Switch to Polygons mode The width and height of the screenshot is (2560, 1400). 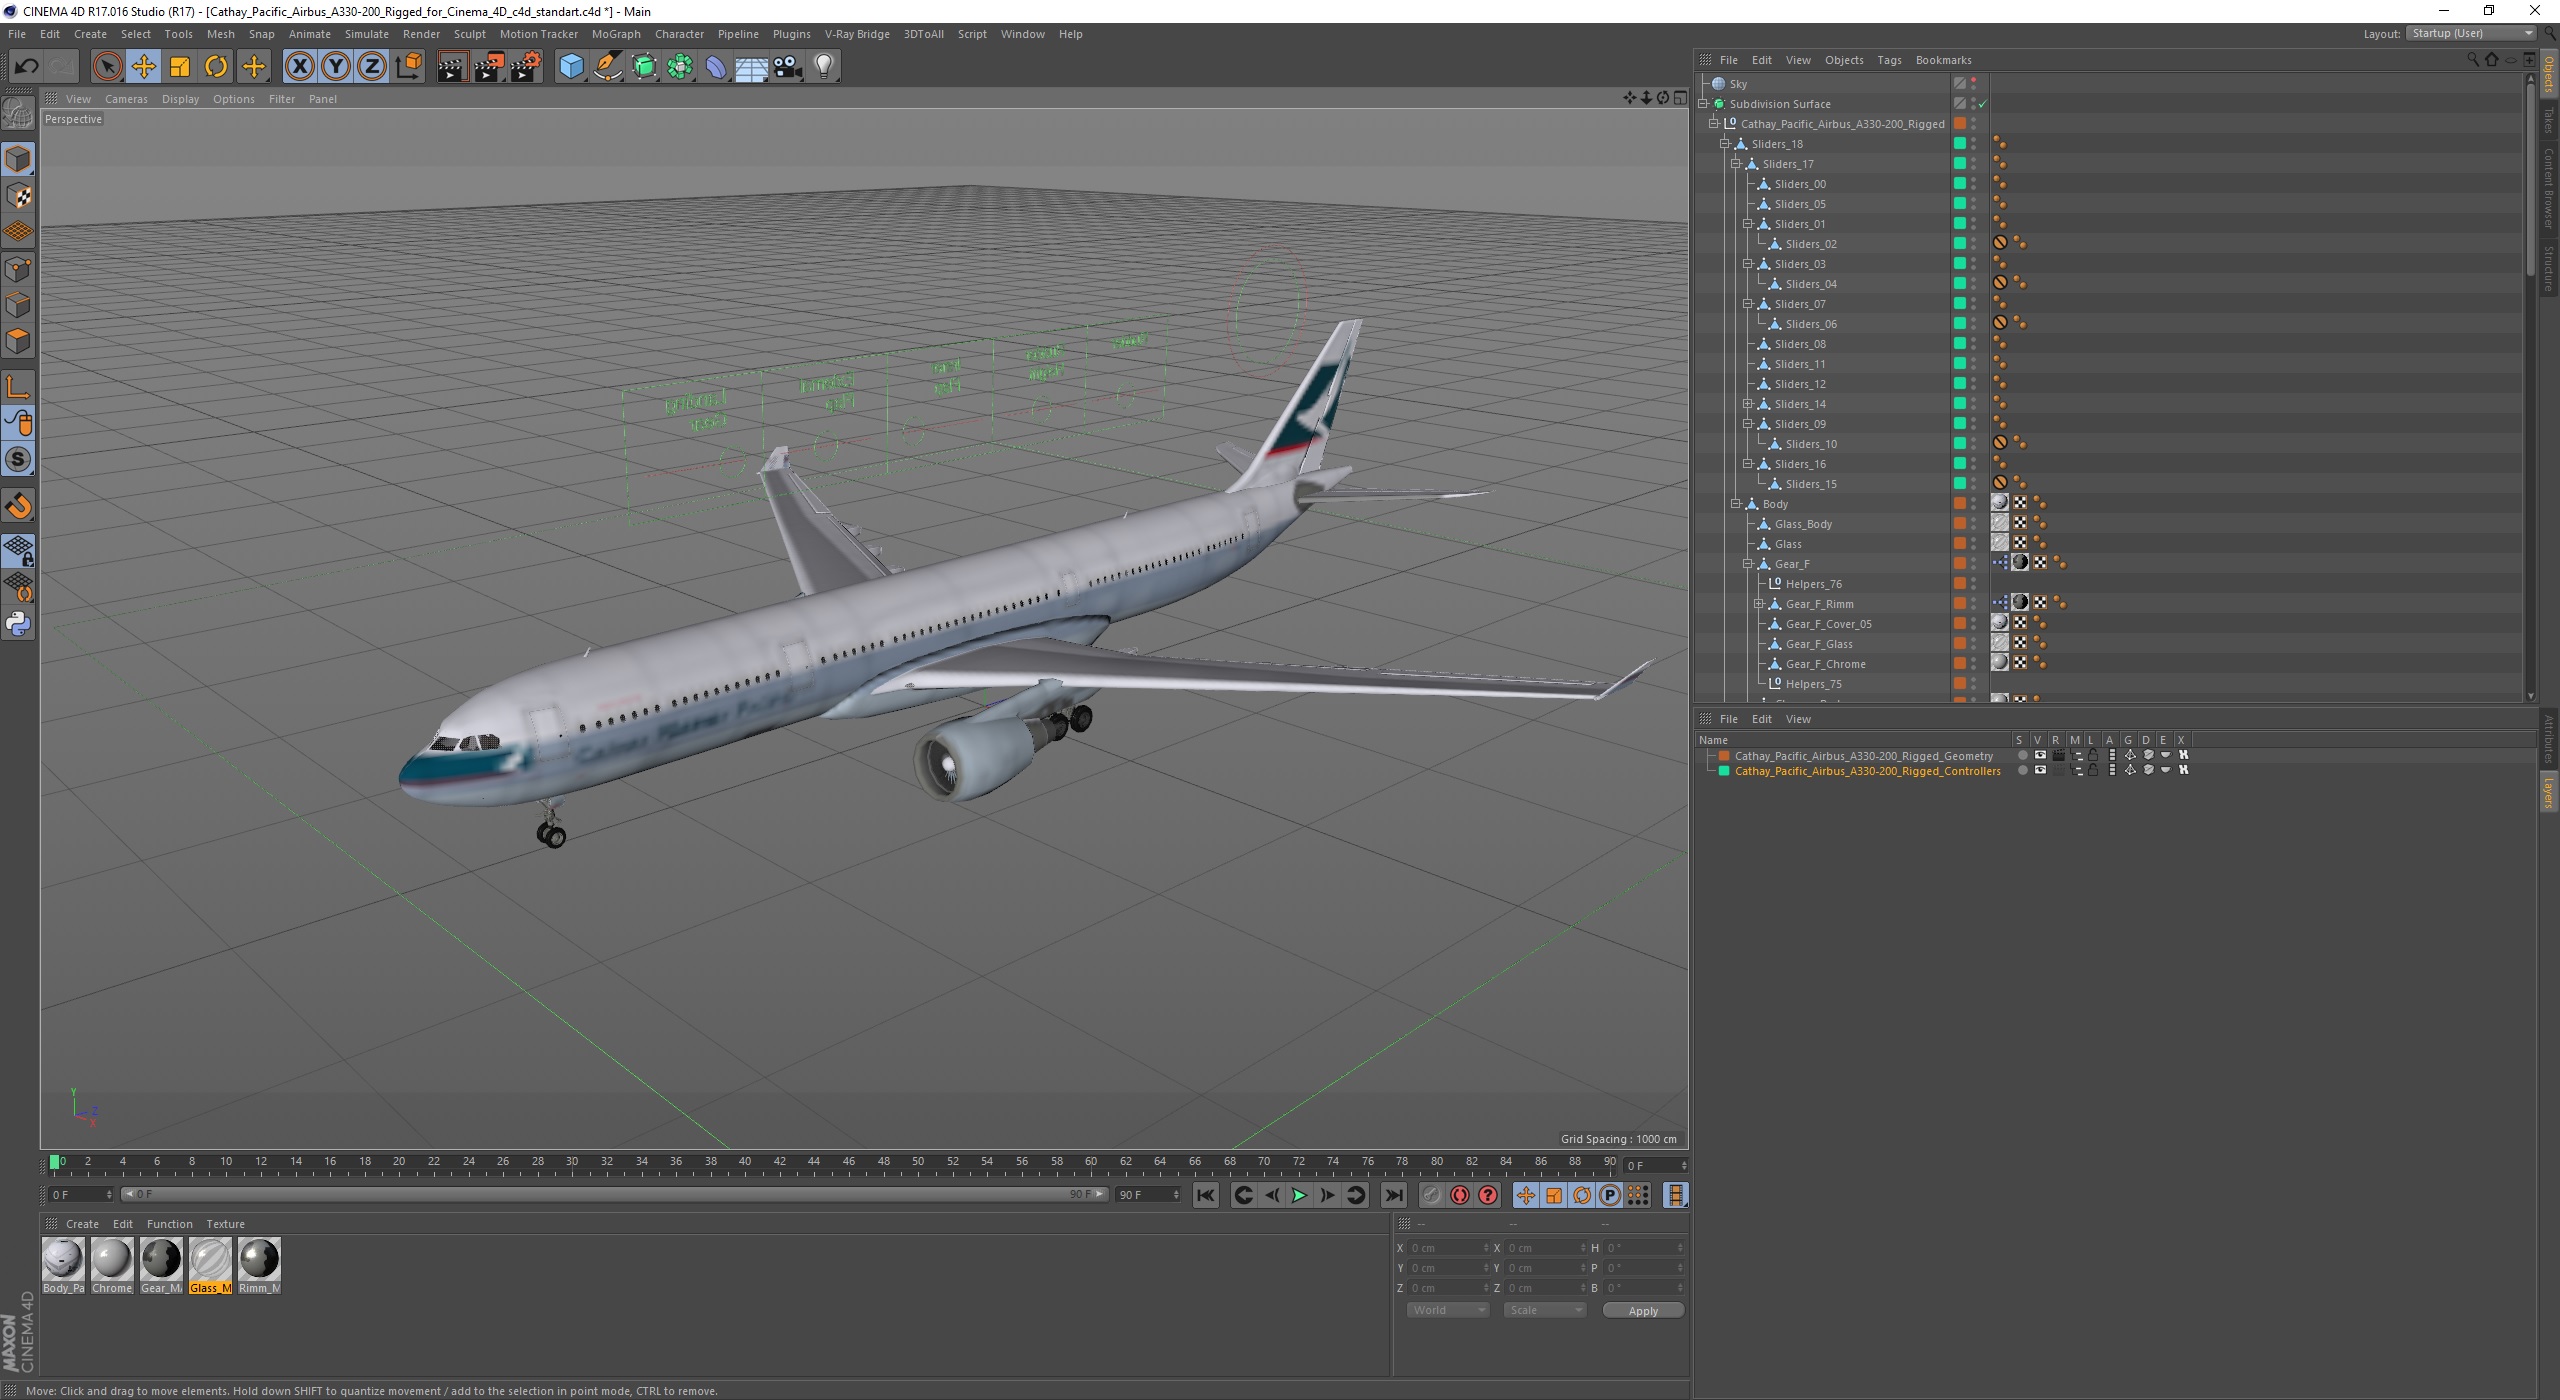click(x=18, y=341)
